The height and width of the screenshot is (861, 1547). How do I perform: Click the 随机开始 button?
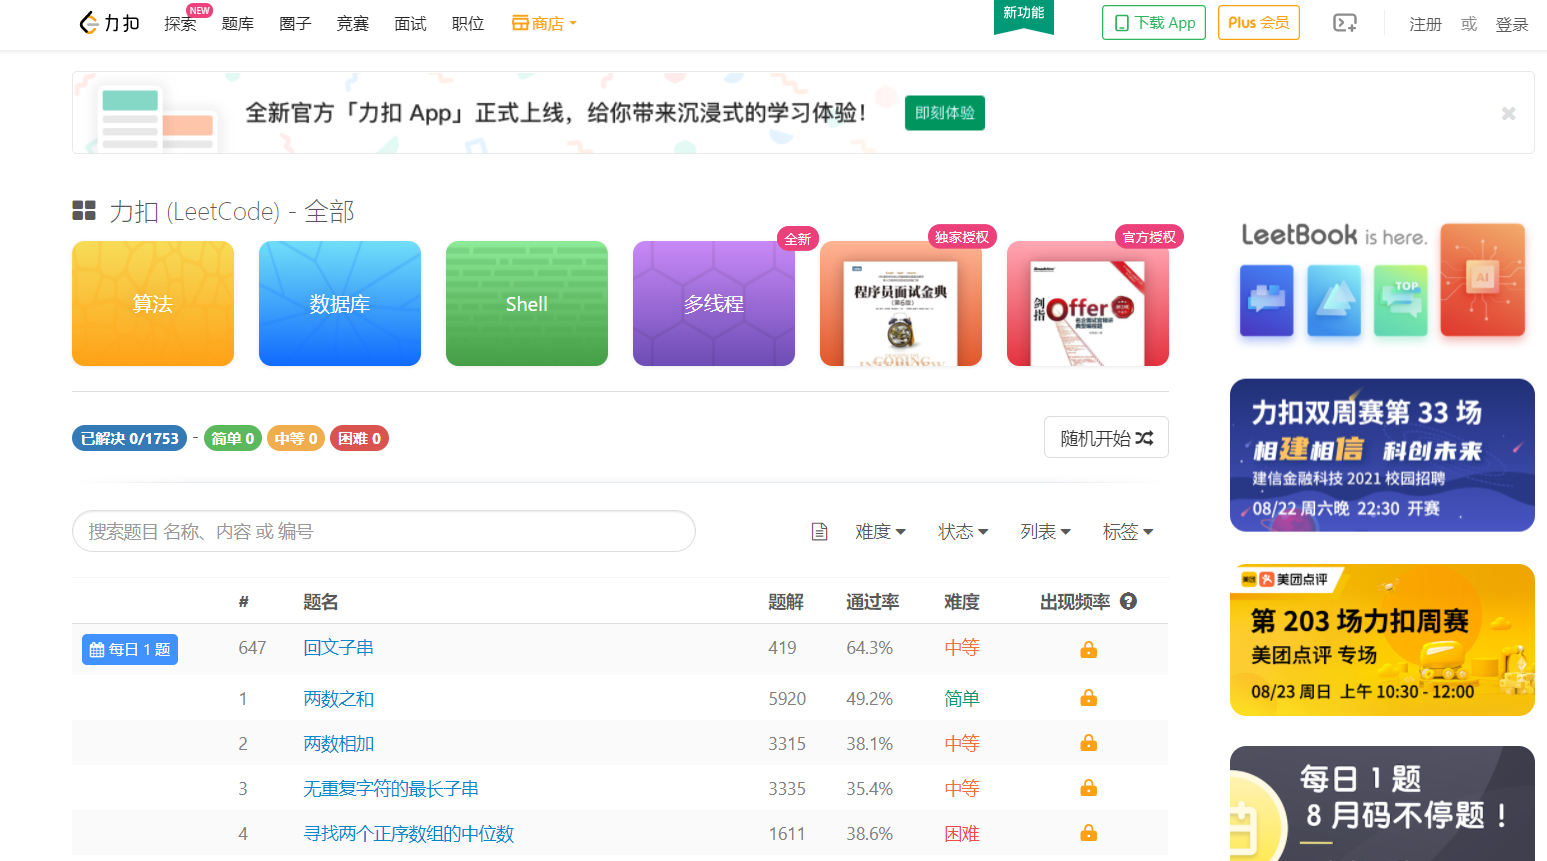(1106, 437)
